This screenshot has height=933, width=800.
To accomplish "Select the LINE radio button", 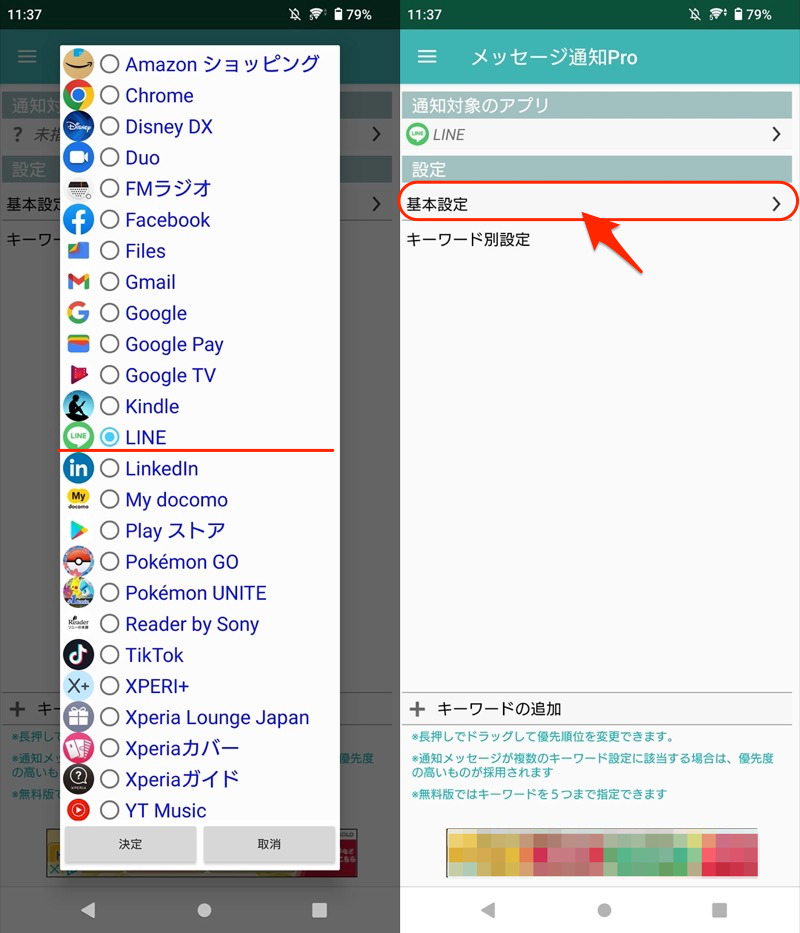I will pos(109,438).
